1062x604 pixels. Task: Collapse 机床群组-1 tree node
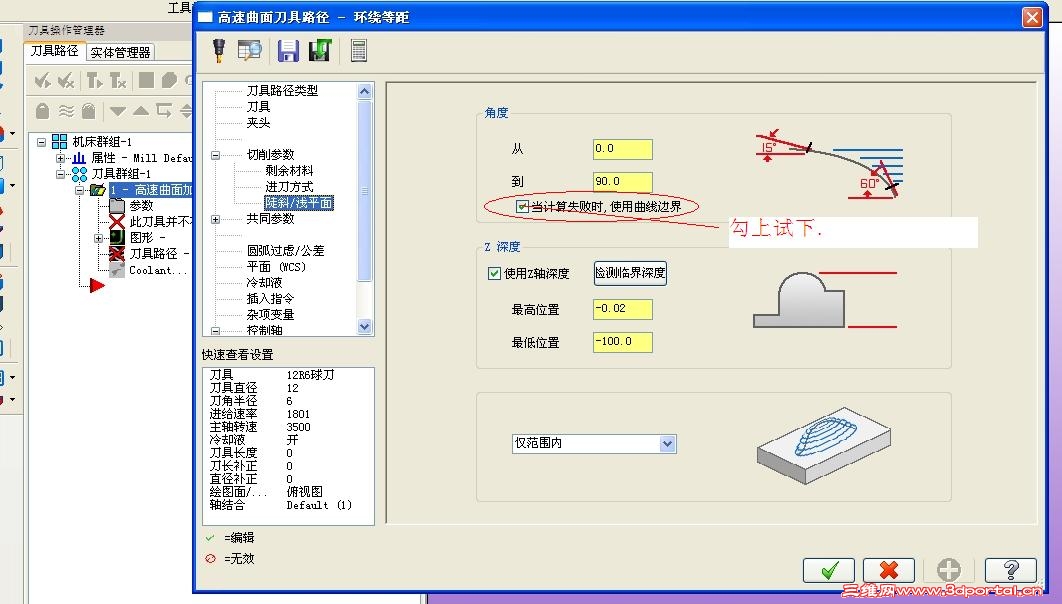(x=41, y=142)
